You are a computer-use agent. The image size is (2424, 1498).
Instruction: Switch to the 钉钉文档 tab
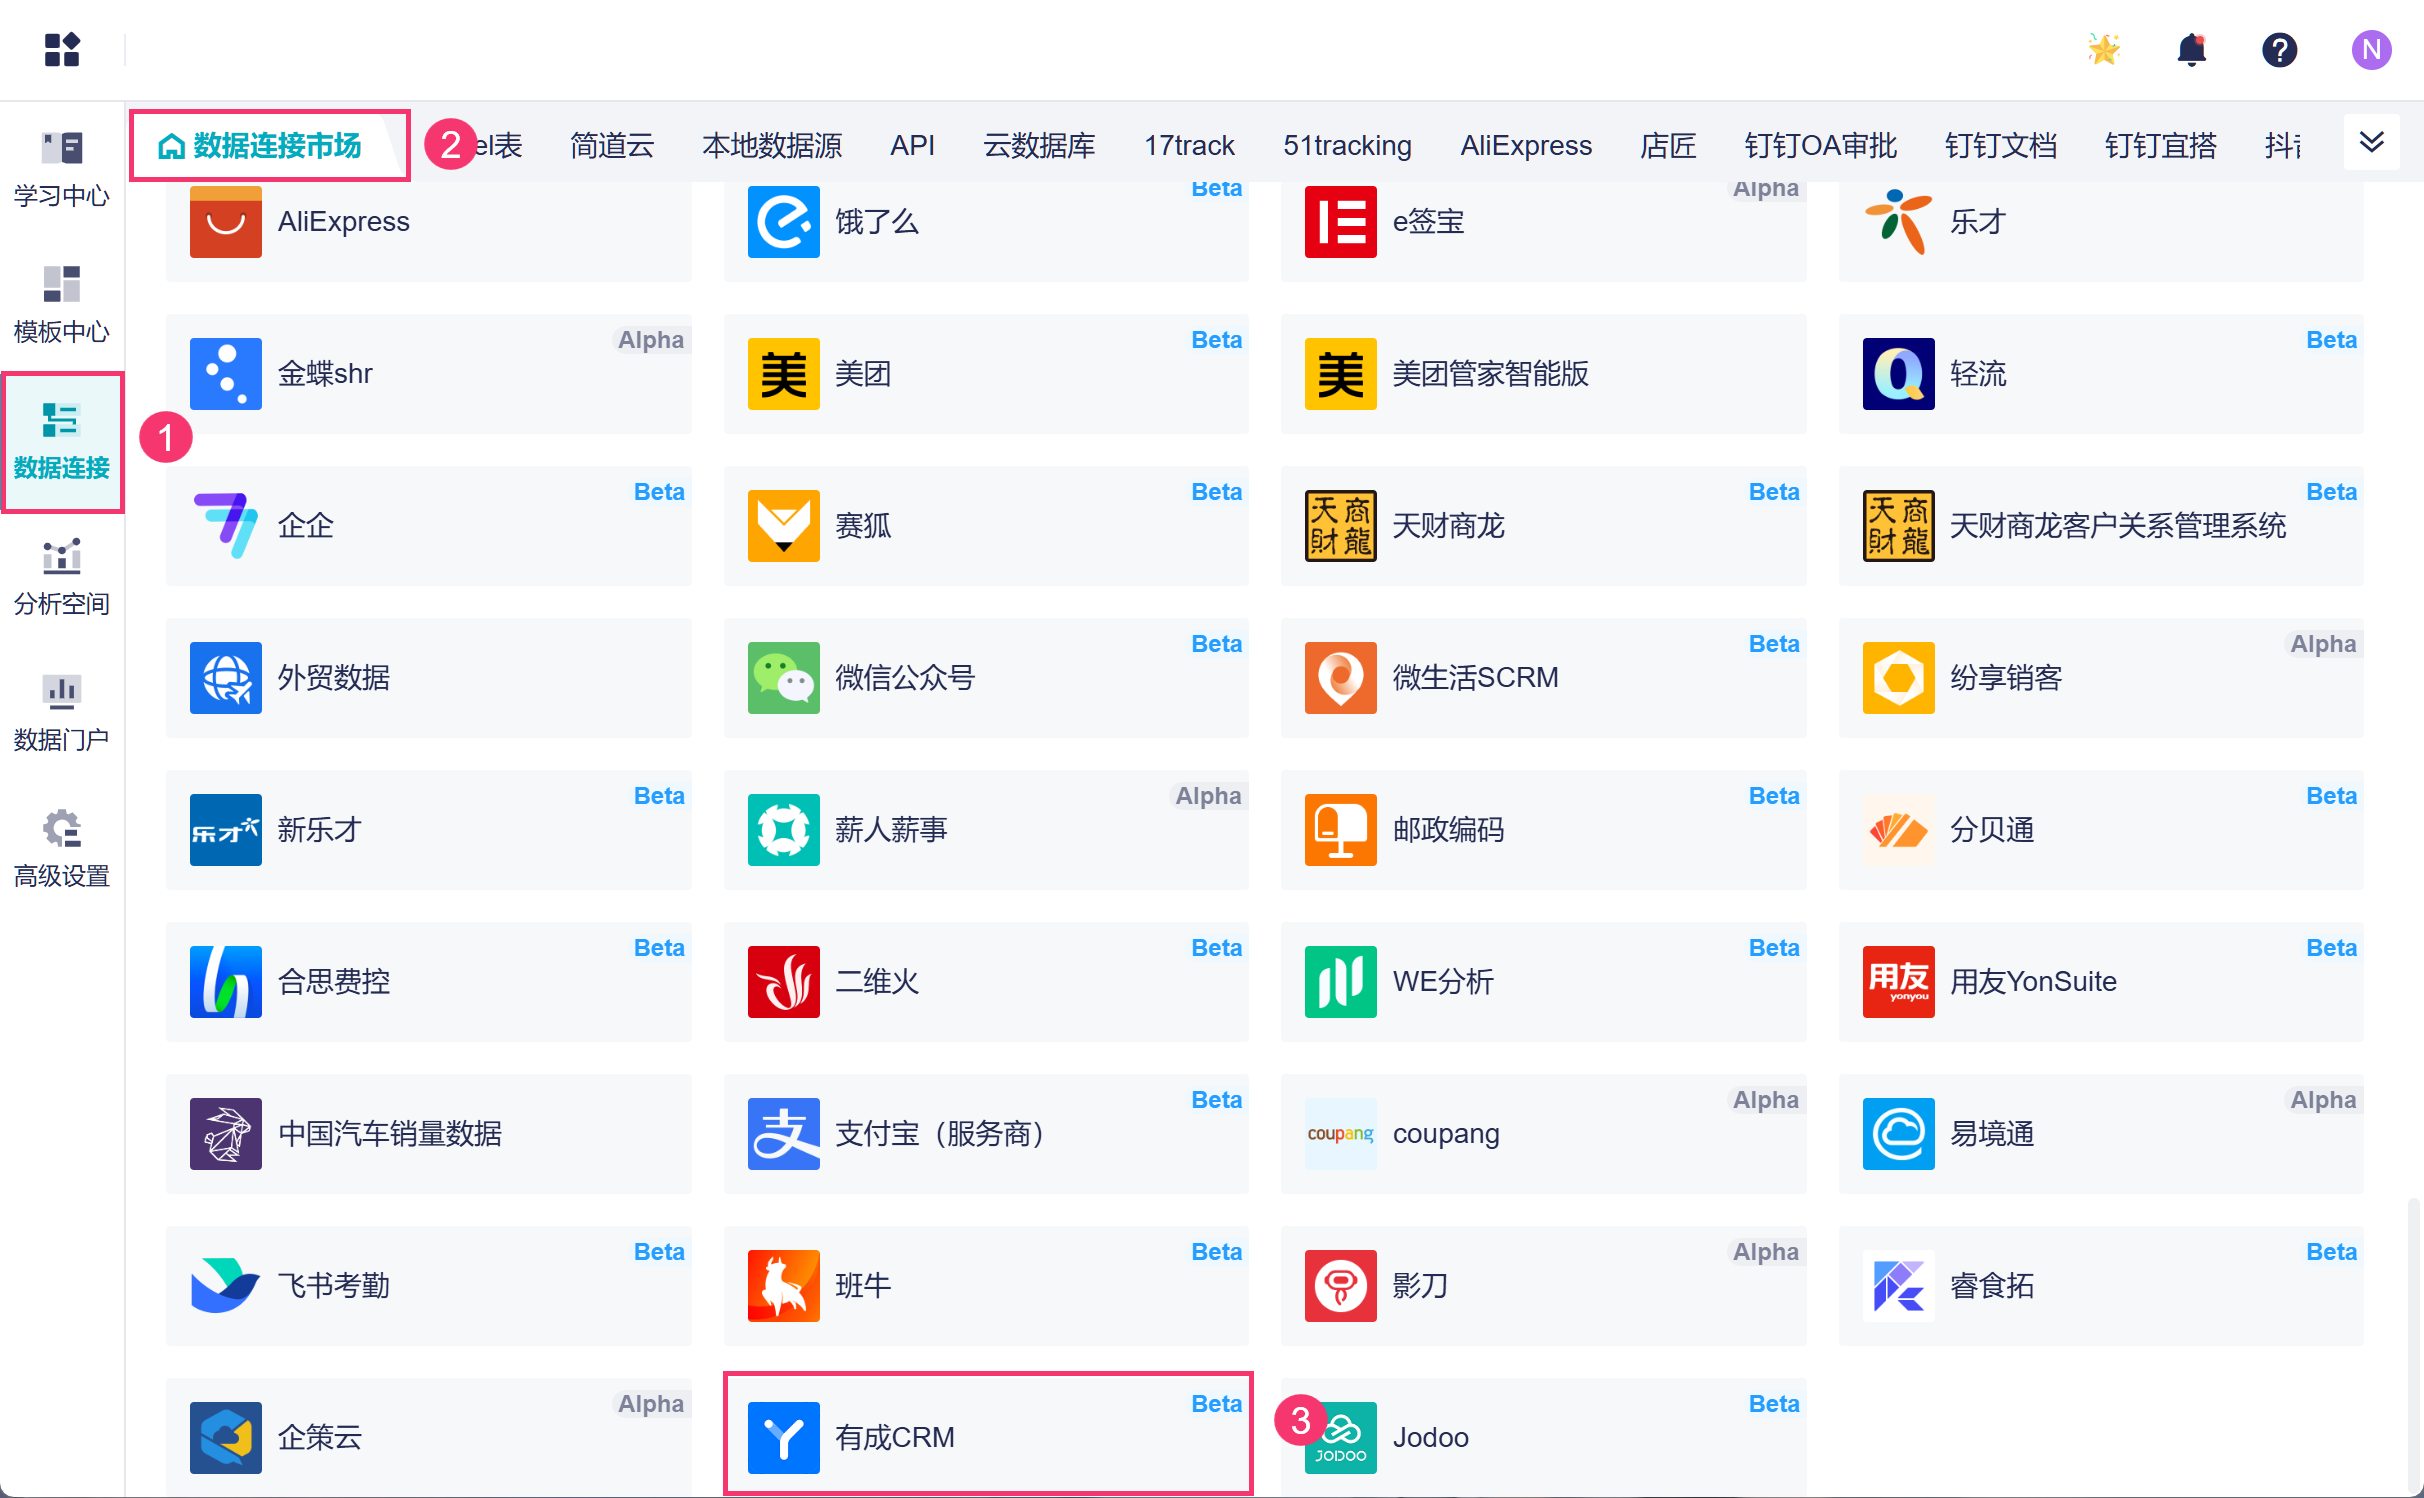click(2000, 146)
